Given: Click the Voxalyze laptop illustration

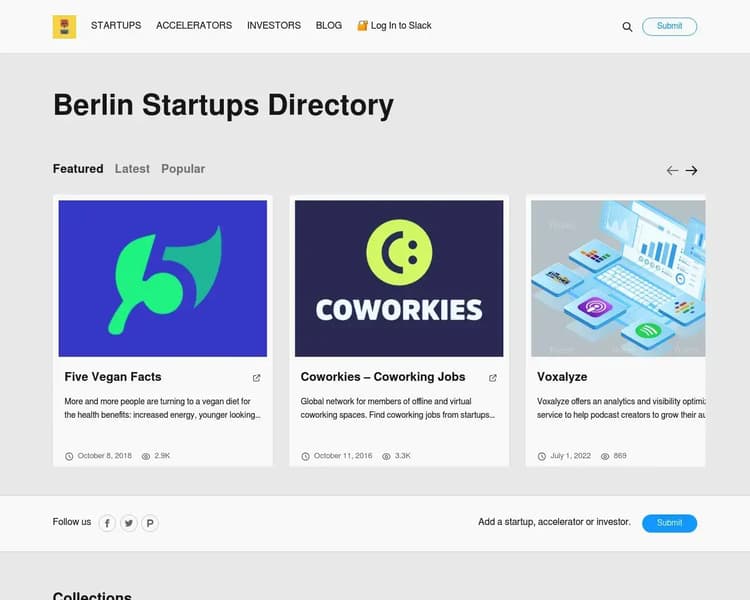Looking at the screenshot, I should point(618,278).
